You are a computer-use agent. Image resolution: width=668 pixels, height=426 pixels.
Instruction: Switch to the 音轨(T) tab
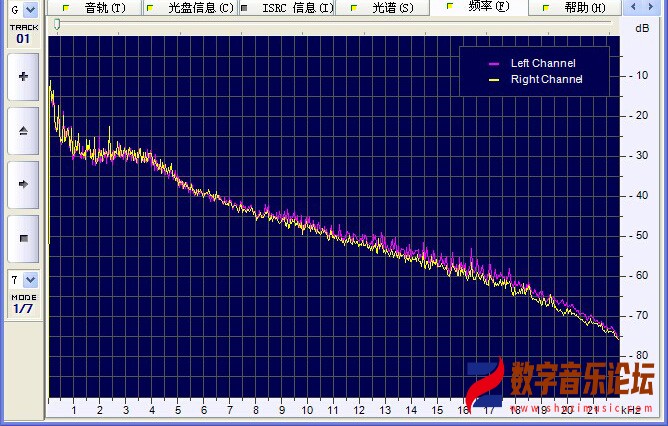click(x=95, y=8)
